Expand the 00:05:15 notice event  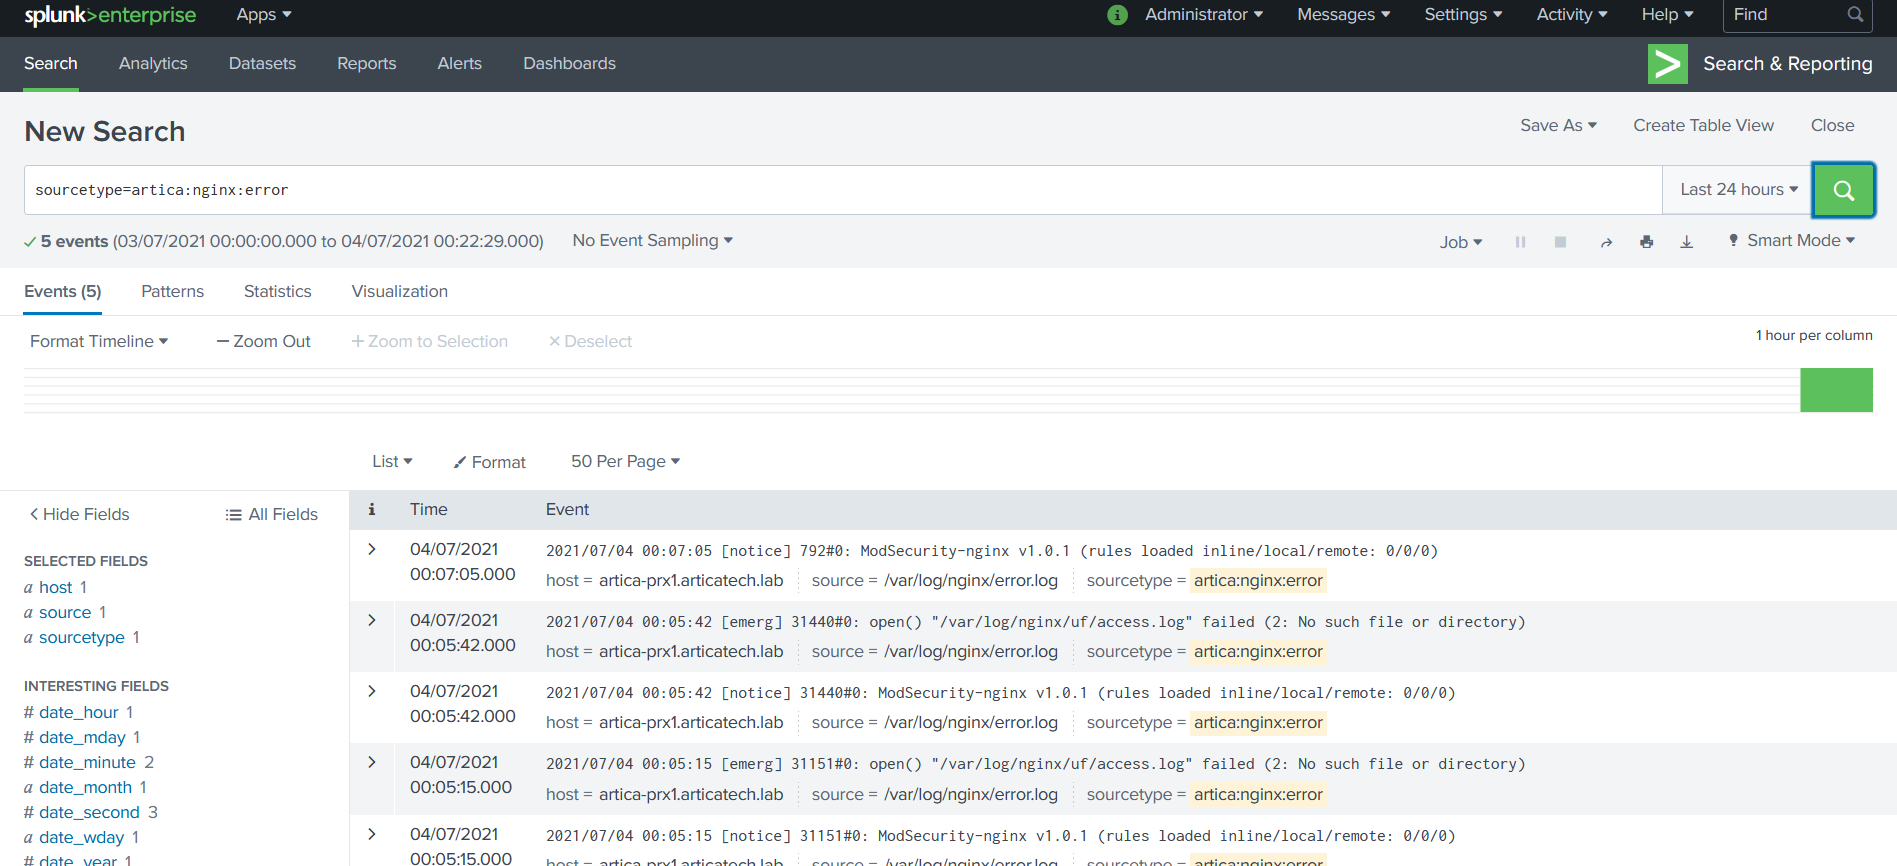[372, 834]
